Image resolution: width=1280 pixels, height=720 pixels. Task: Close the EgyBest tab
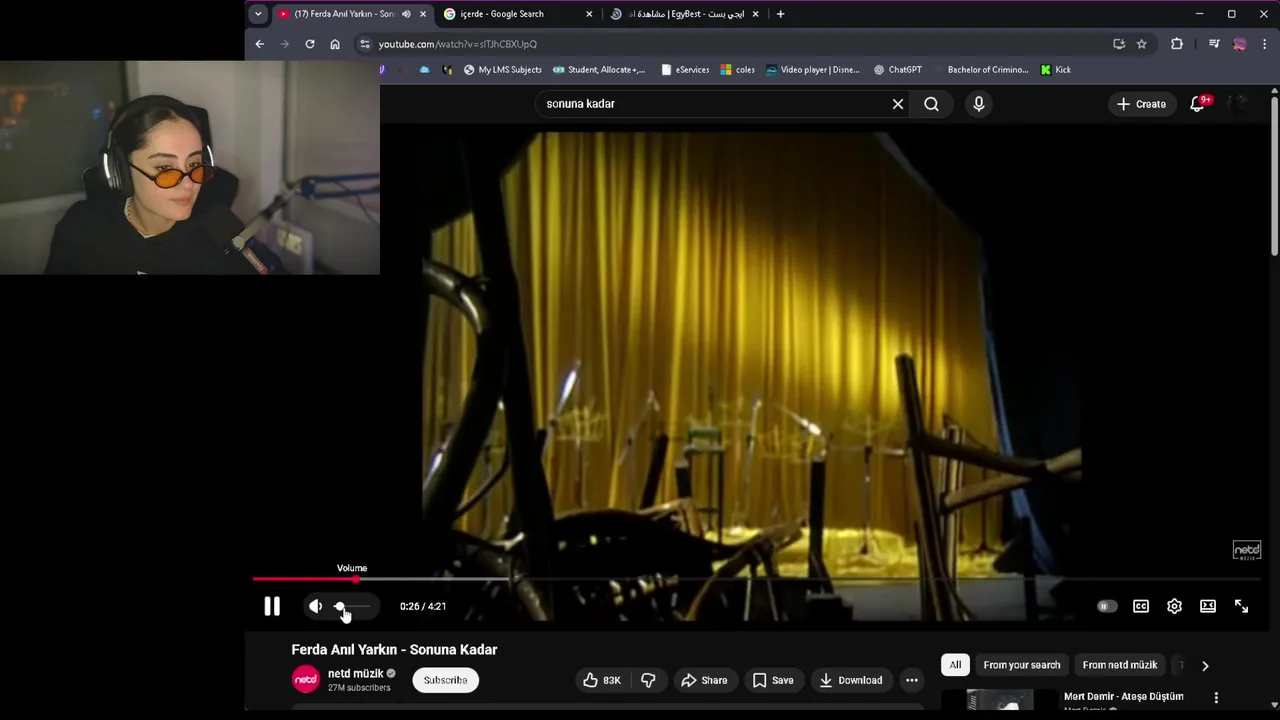tap(755, 14)
